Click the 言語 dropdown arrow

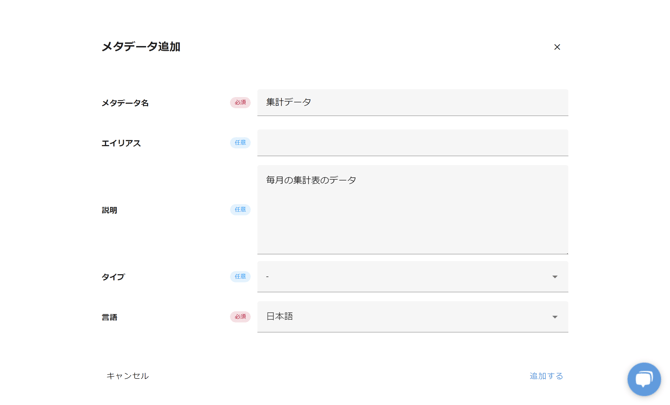(555, 317)
